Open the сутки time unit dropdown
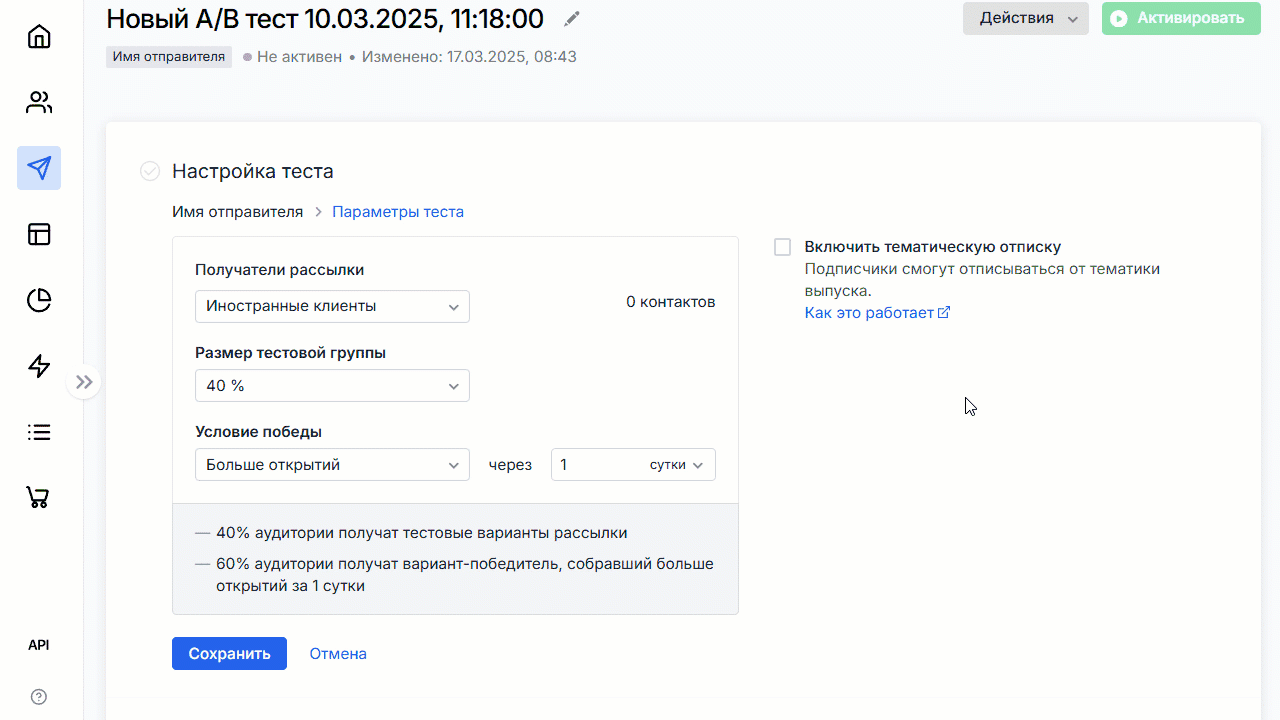 tap(676, 465)
